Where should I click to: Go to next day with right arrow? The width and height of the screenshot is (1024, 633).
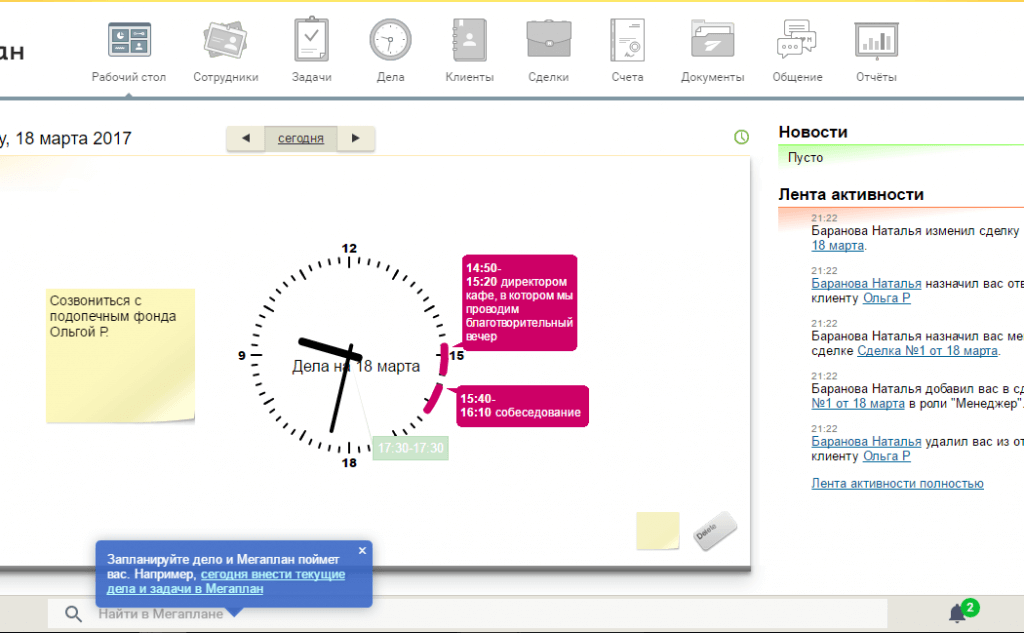pyautogui.click(x=355, y=139)
